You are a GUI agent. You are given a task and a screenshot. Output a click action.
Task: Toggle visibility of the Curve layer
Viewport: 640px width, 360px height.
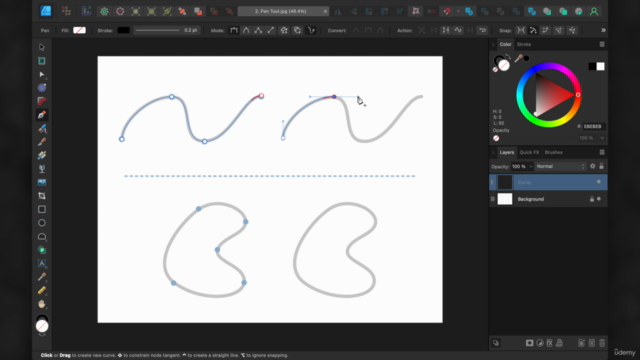click(x=599, y=182)
